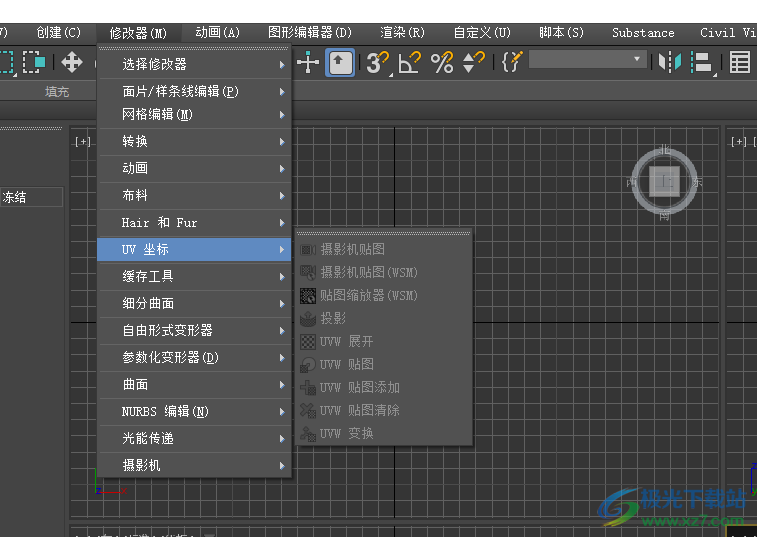The width and height of the screenshot is (757, 537).
Task: Open the 脚本(S) menu
Action: click(x=561, y=33)
